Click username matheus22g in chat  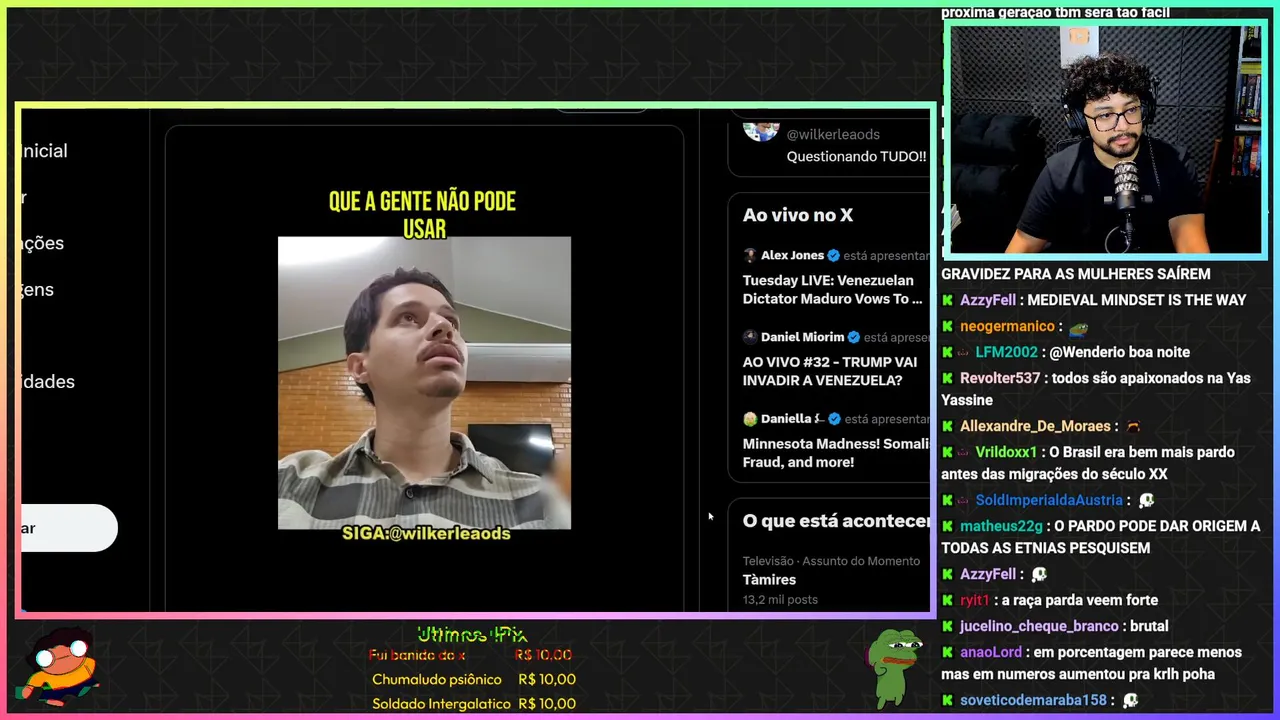click(x=1001, y=526)
